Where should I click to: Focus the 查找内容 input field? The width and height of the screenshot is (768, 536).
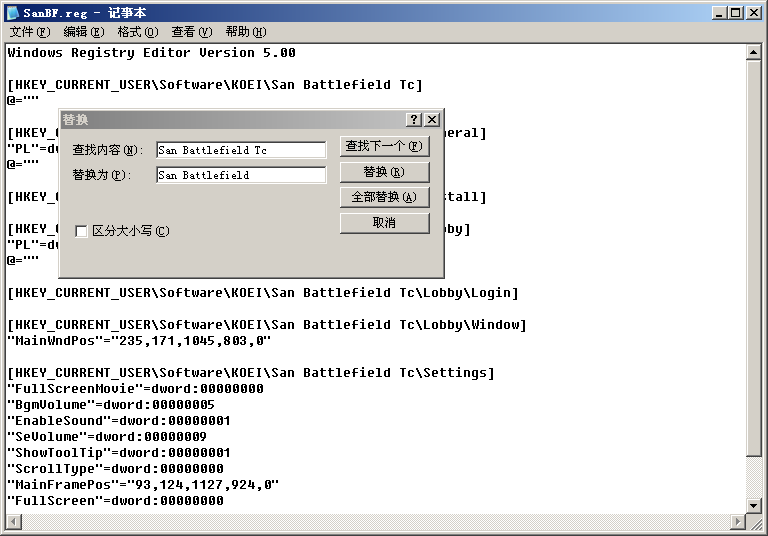click(x=241, y=150)
